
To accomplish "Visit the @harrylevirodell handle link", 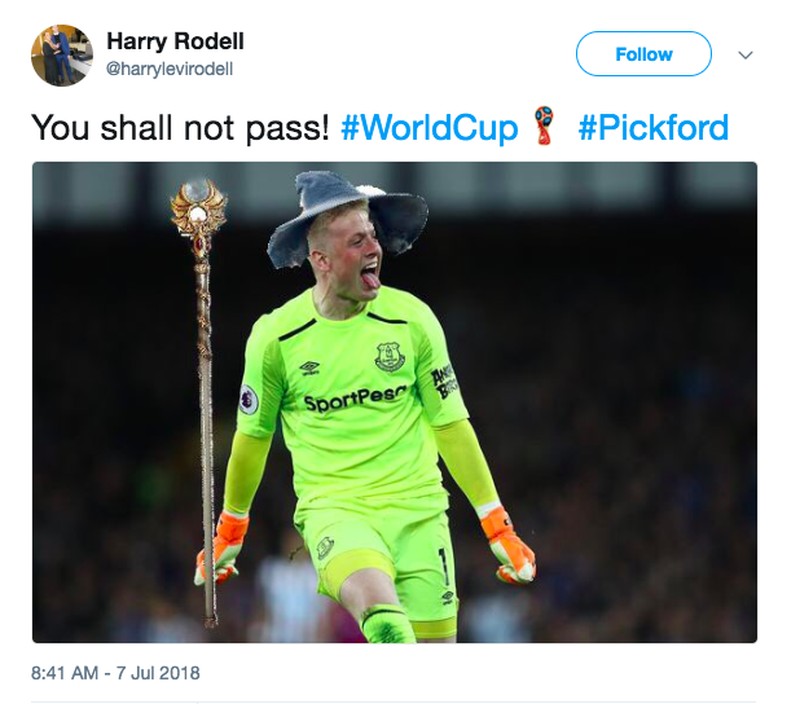I will coord(169,69).
